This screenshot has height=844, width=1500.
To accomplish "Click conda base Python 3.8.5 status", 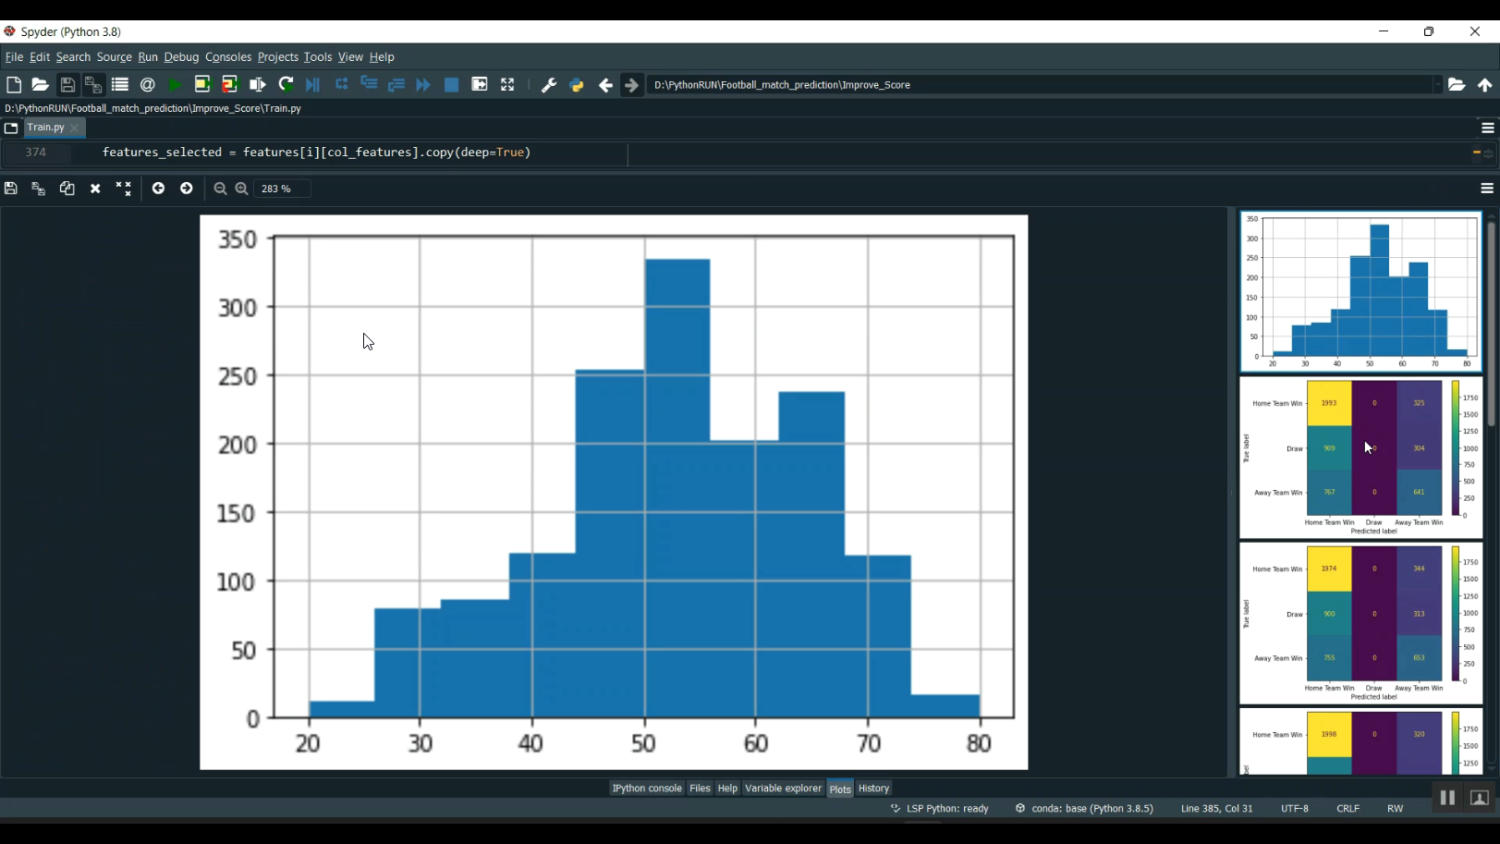I will click(x=1085, y=808).
